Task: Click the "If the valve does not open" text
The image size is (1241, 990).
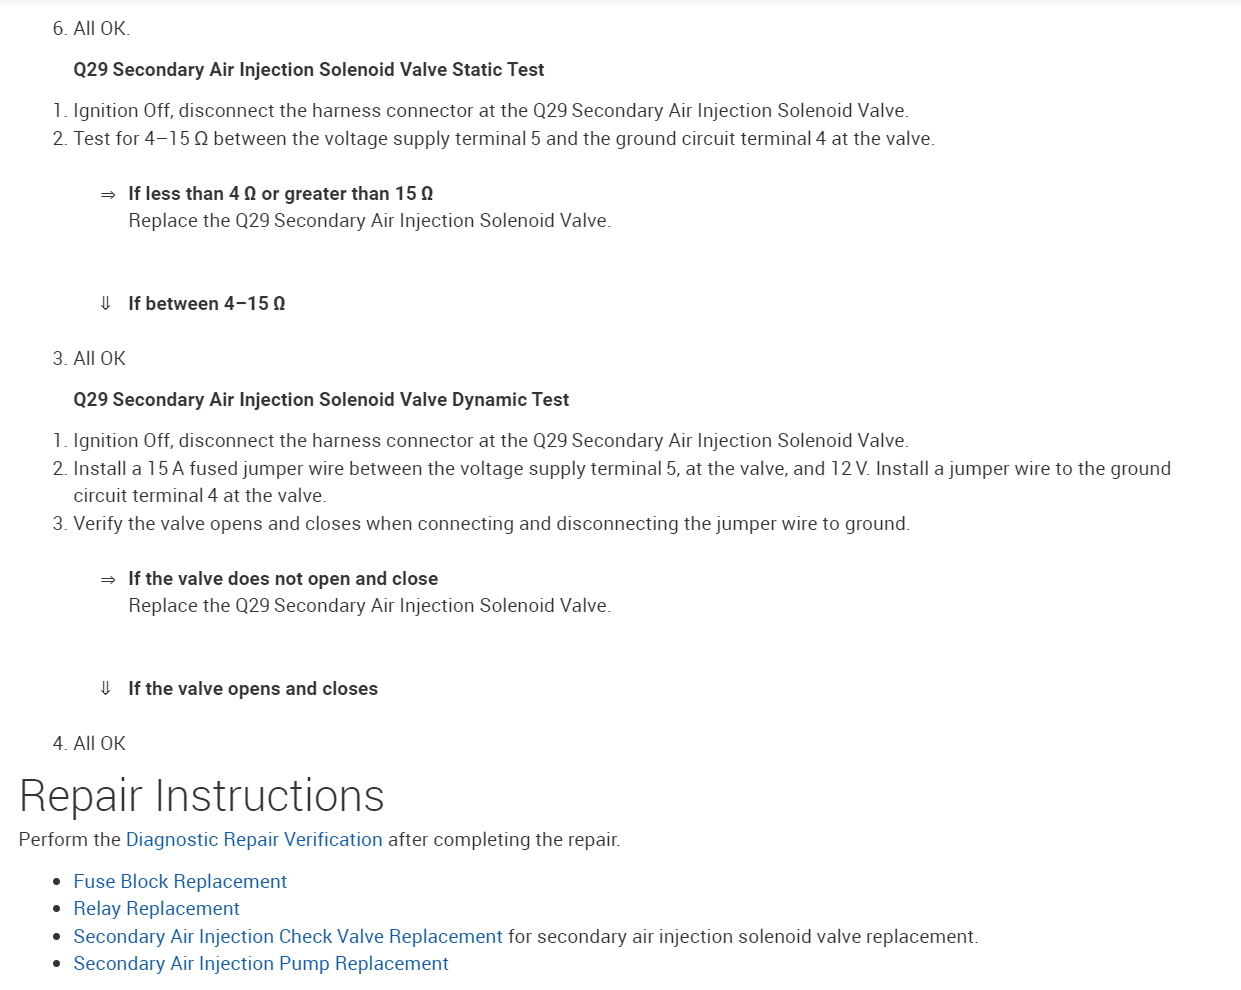Action: pyautogui.click(x=283, y=578)
